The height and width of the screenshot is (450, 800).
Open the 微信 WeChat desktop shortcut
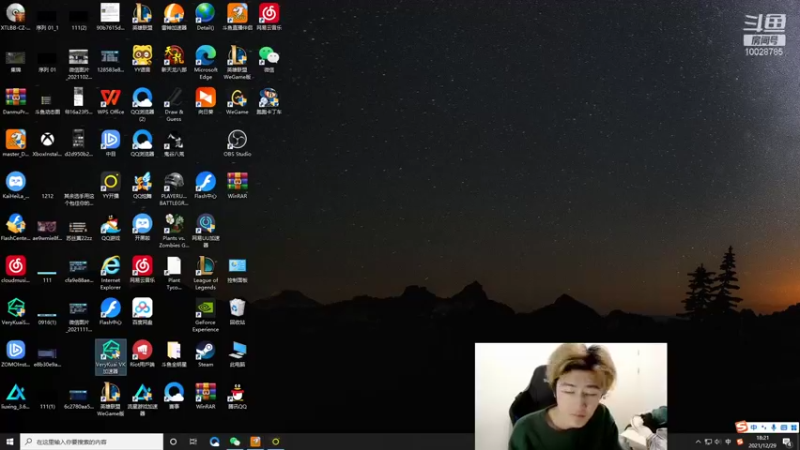(269, 59)
